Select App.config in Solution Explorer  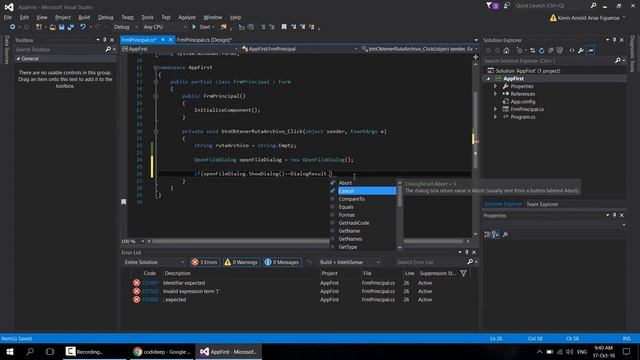click(x=522, y=102)
